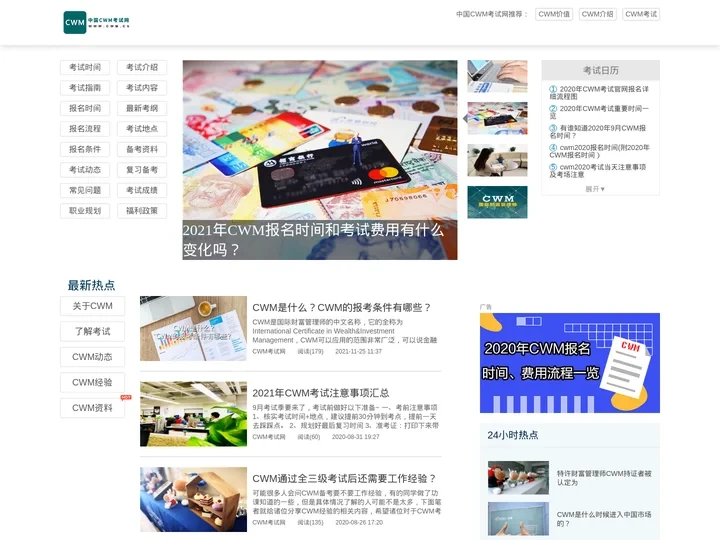Open hot item 特许财富管理师CWM持证者被认定为

[604, 478]
